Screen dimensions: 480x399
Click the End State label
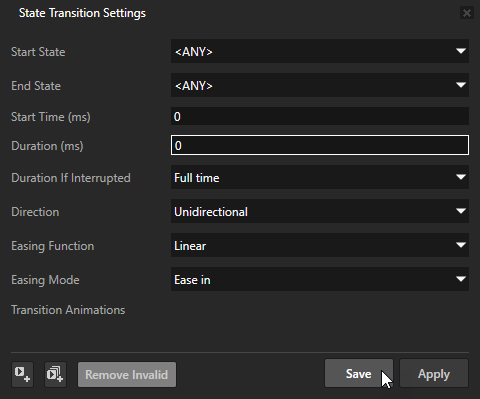pyautogui.click(x=36, y=86)
